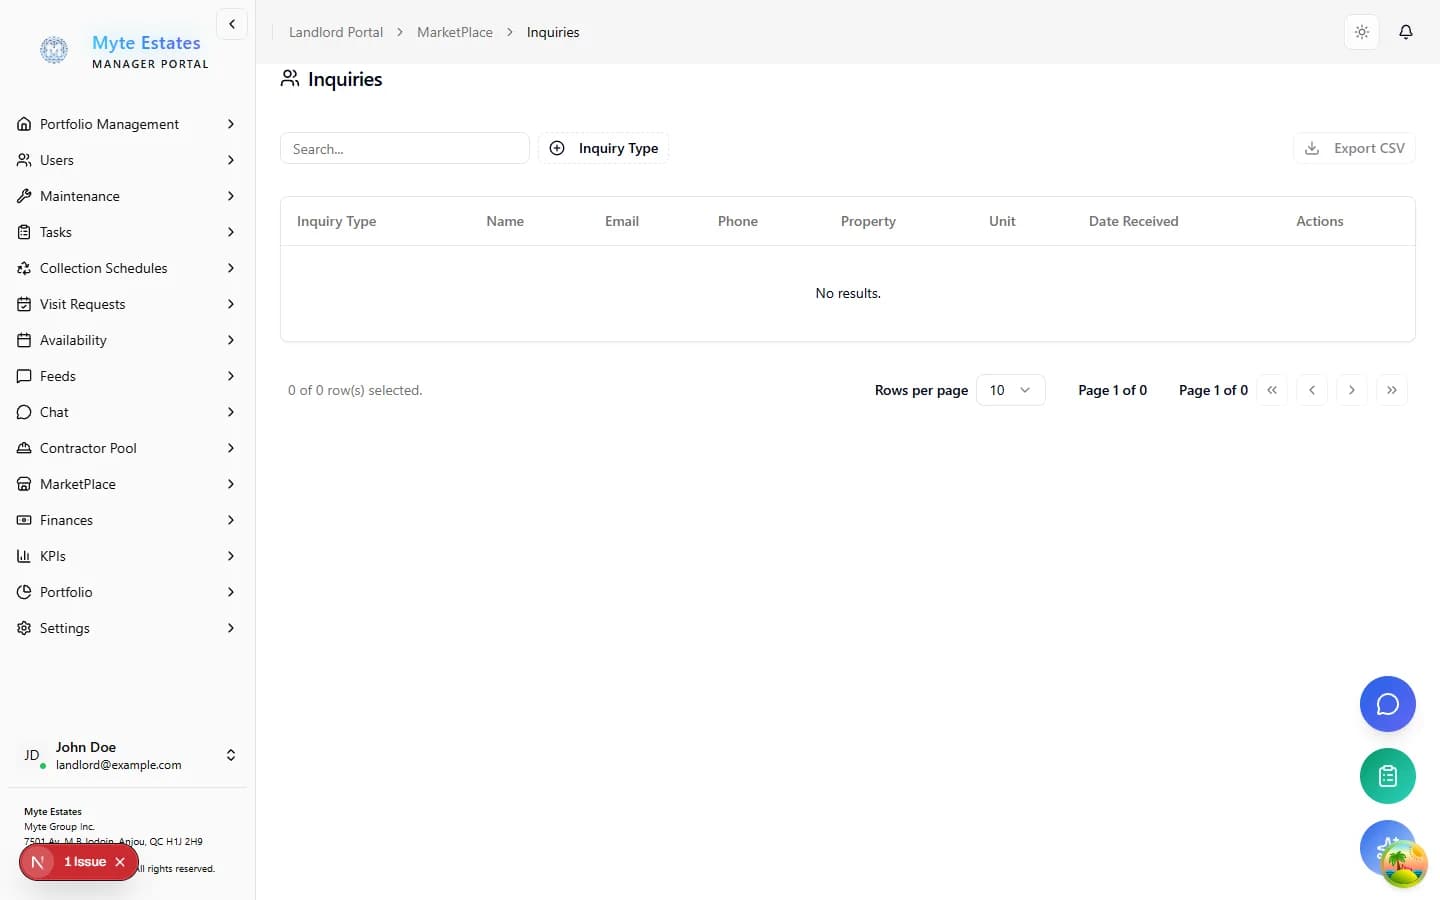Click the Property column header

(868, 221)
